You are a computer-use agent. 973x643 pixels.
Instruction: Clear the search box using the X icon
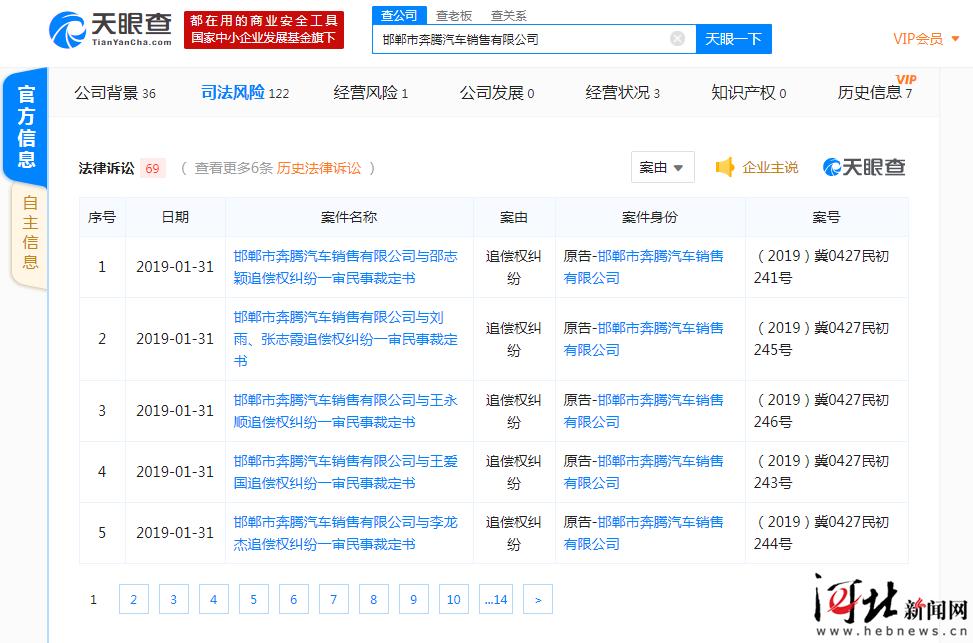(x=677, y=38)
